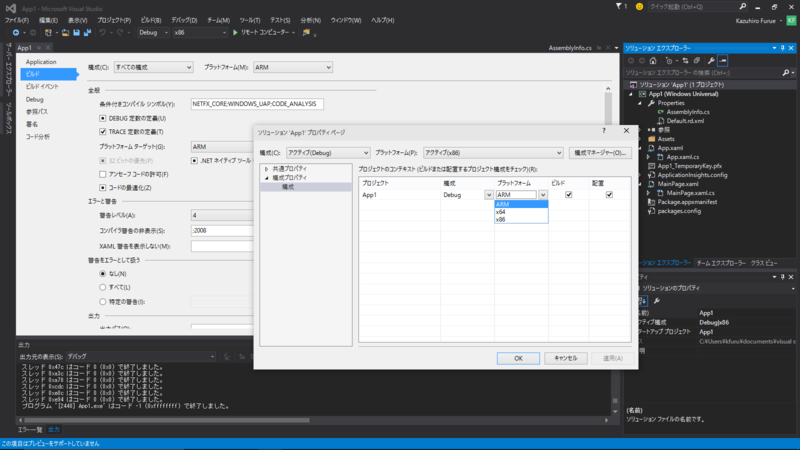Click the Quick Launch magnifier icon
The width and height of the screenshot is (800, 450).
click(x=743, y=7)
